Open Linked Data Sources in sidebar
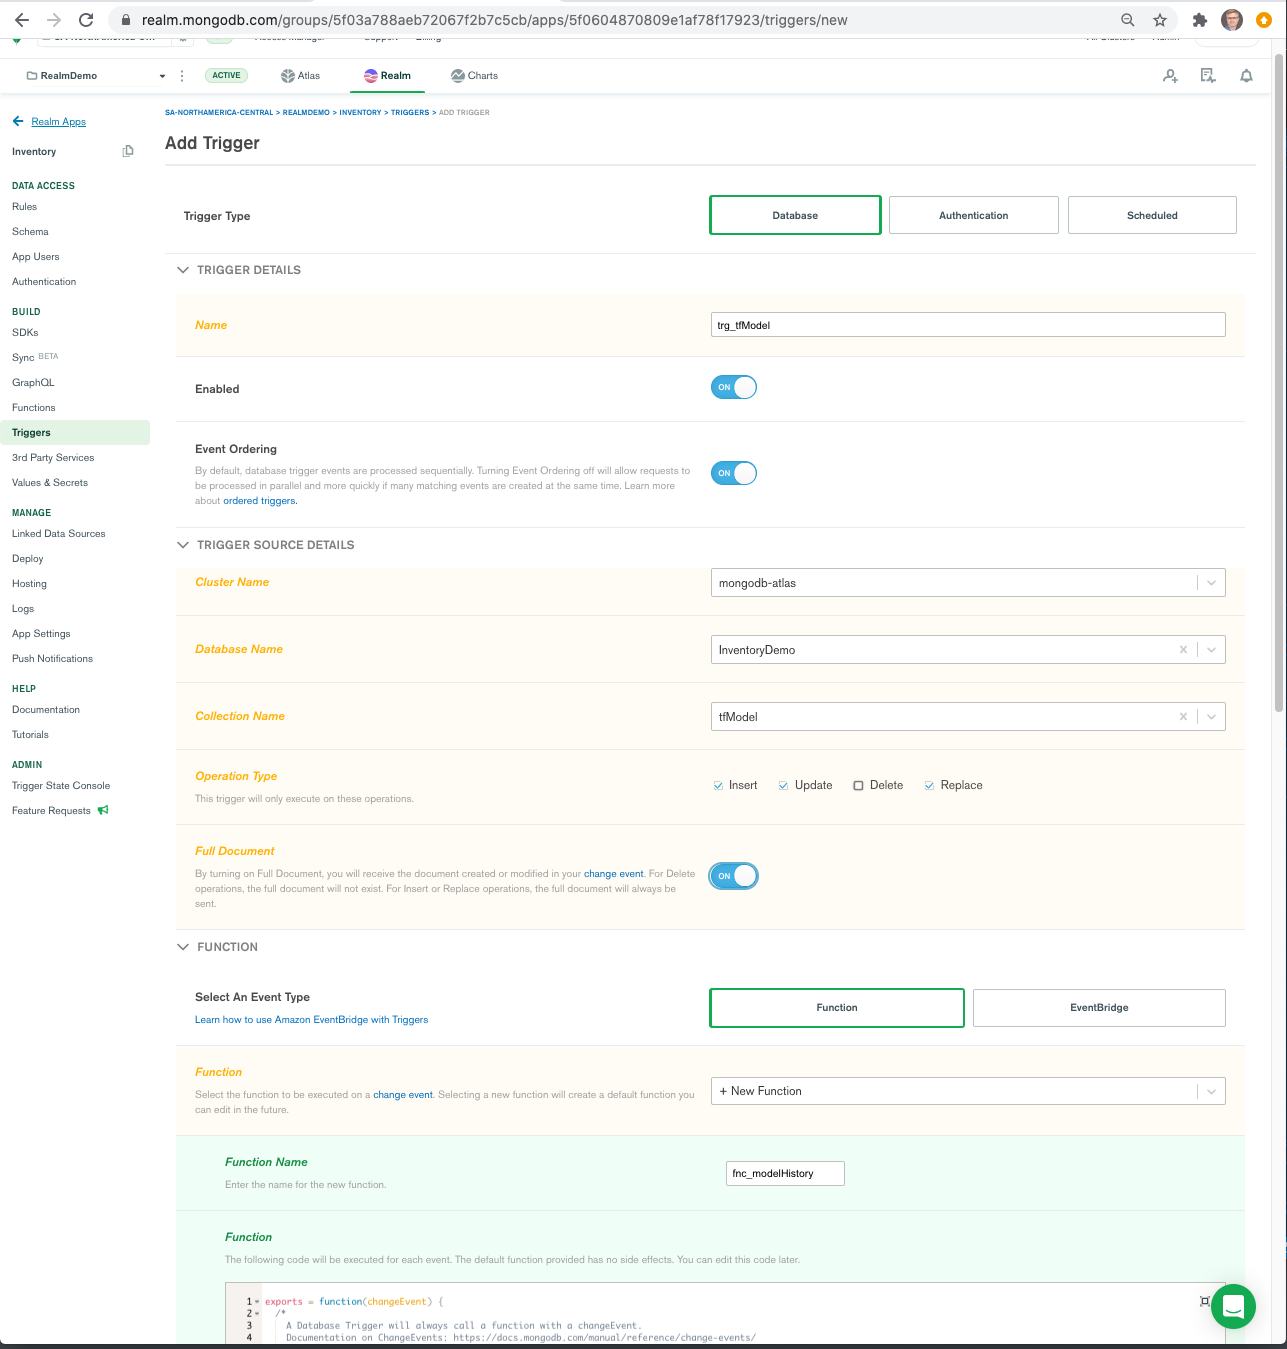The height and width of the screenshot is (1349, 1287). (x=59, y=534)
